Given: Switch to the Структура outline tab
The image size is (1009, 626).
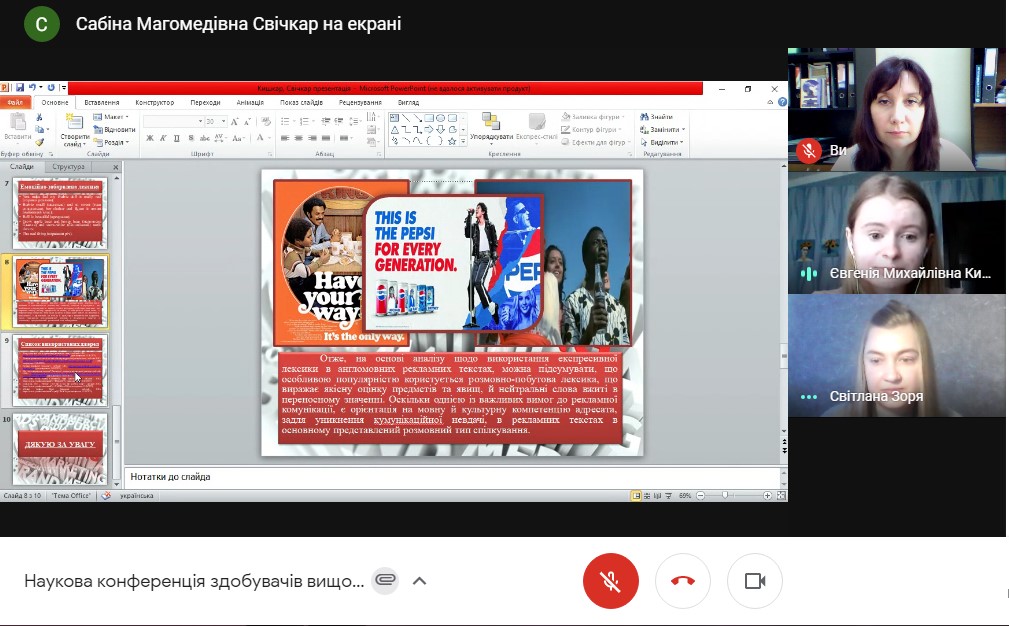Looking at the screenshot, I should pyautogui.click(x=68, y=167).
